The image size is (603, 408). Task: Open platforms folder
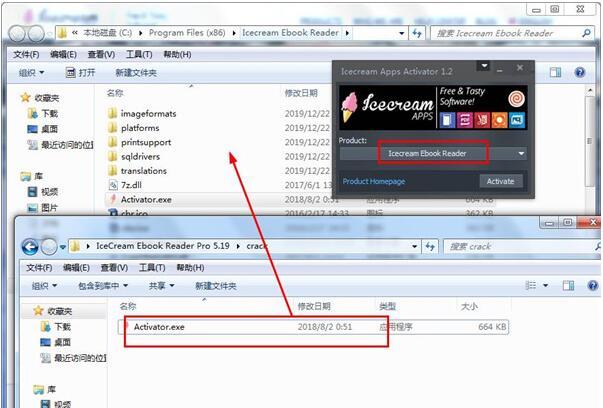tap(140, 128)
